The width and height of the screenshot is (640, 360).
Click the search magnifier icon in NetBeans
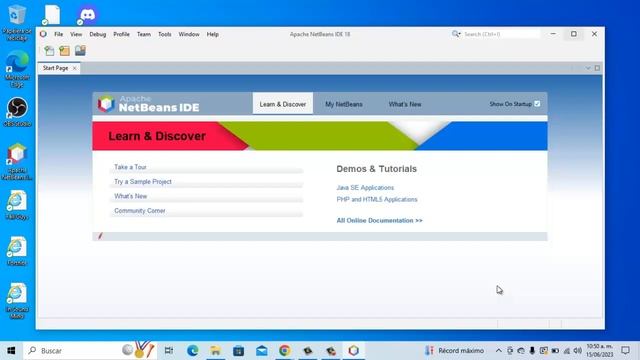point(456,34)
